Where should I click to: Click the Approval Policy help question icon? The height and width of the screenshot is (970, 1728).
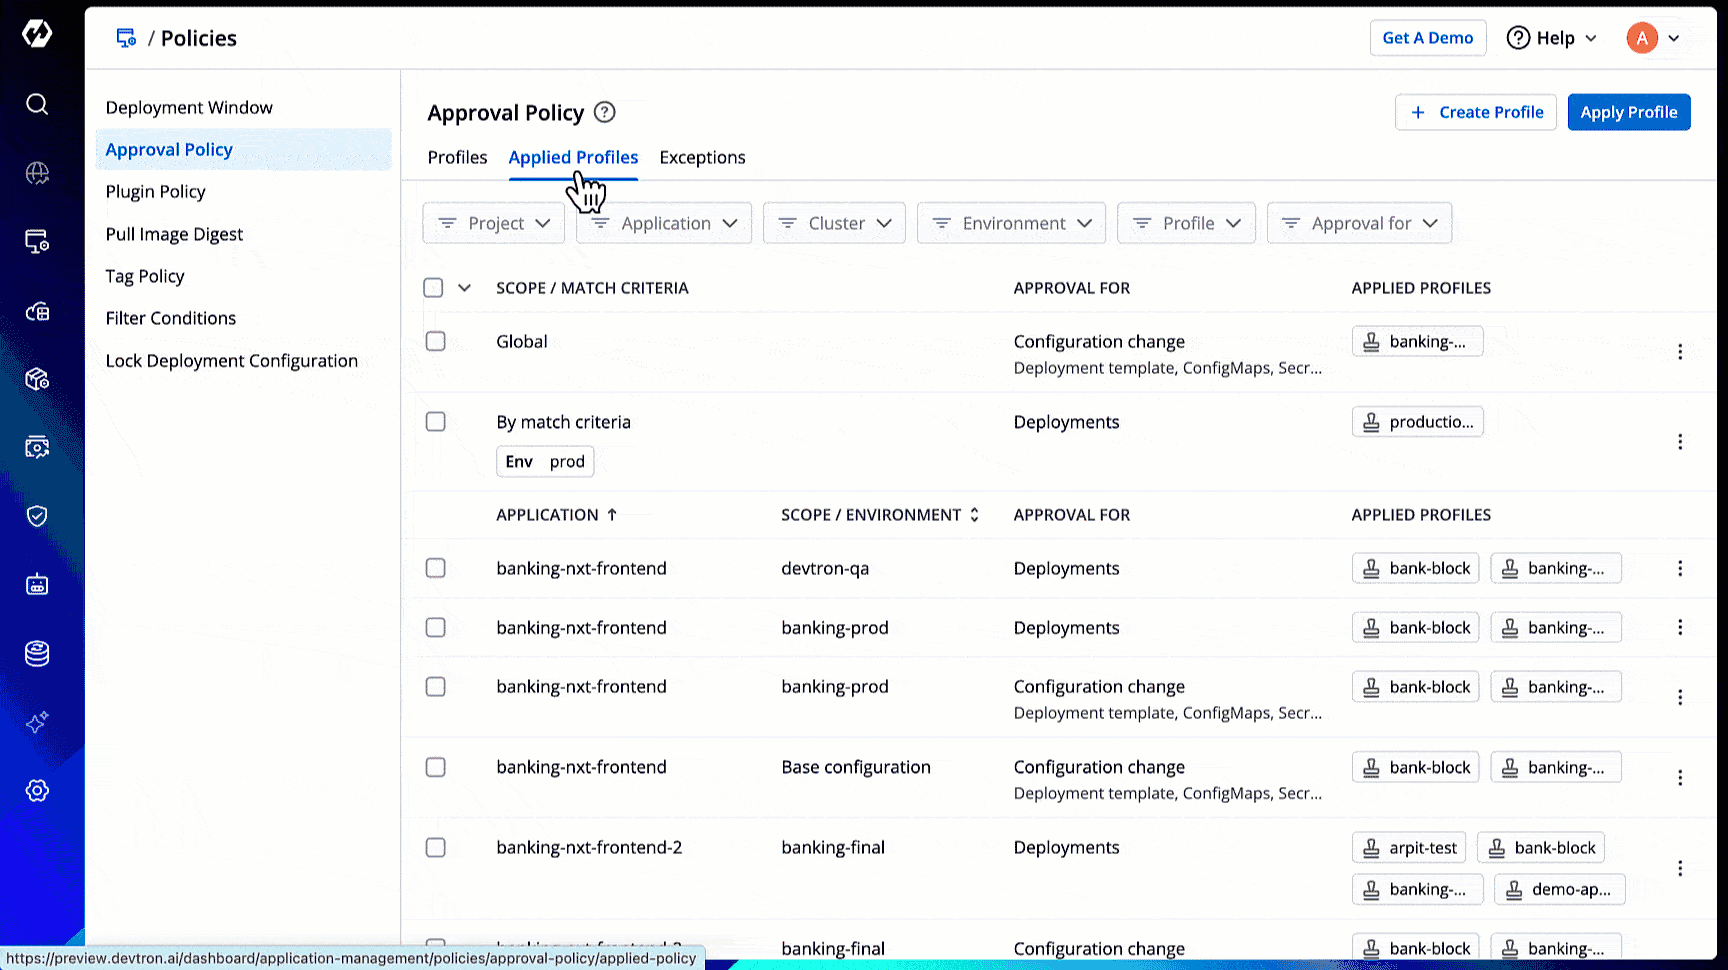click(x=604, y=112)
